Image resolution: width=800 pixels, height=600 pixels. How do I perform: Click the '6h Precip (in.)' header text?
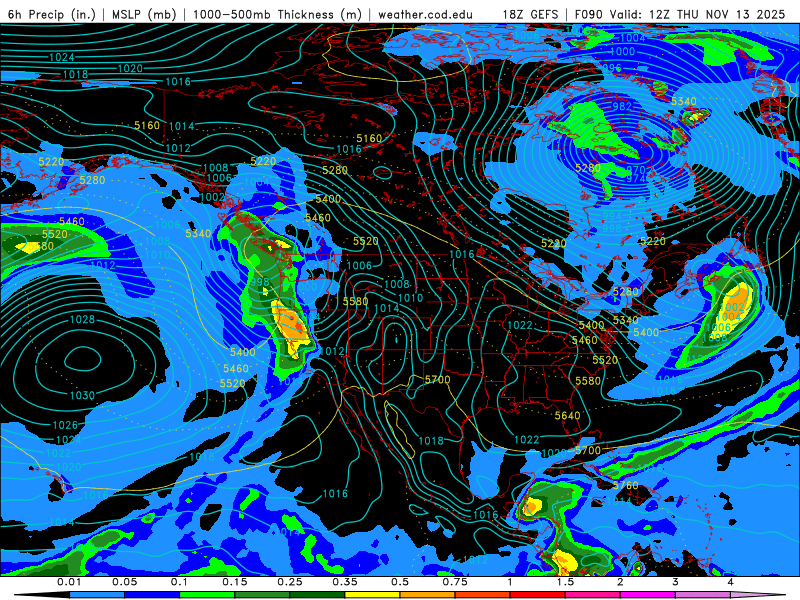click(x=52, y=14)
